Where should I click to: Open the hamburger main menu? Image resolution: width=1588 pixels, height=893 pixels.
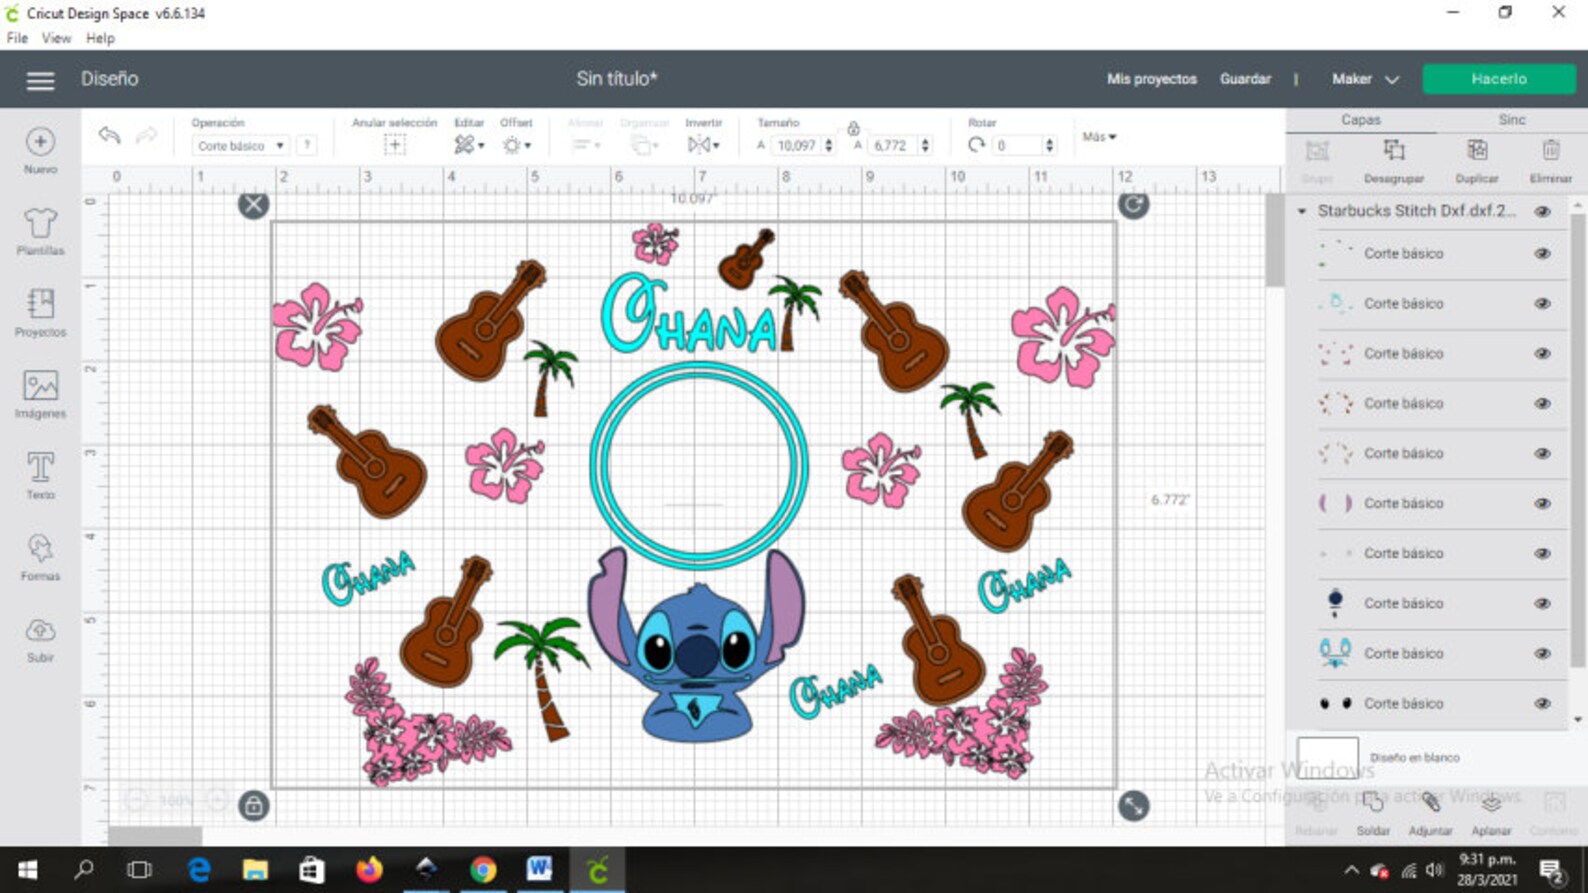(40, 80)
